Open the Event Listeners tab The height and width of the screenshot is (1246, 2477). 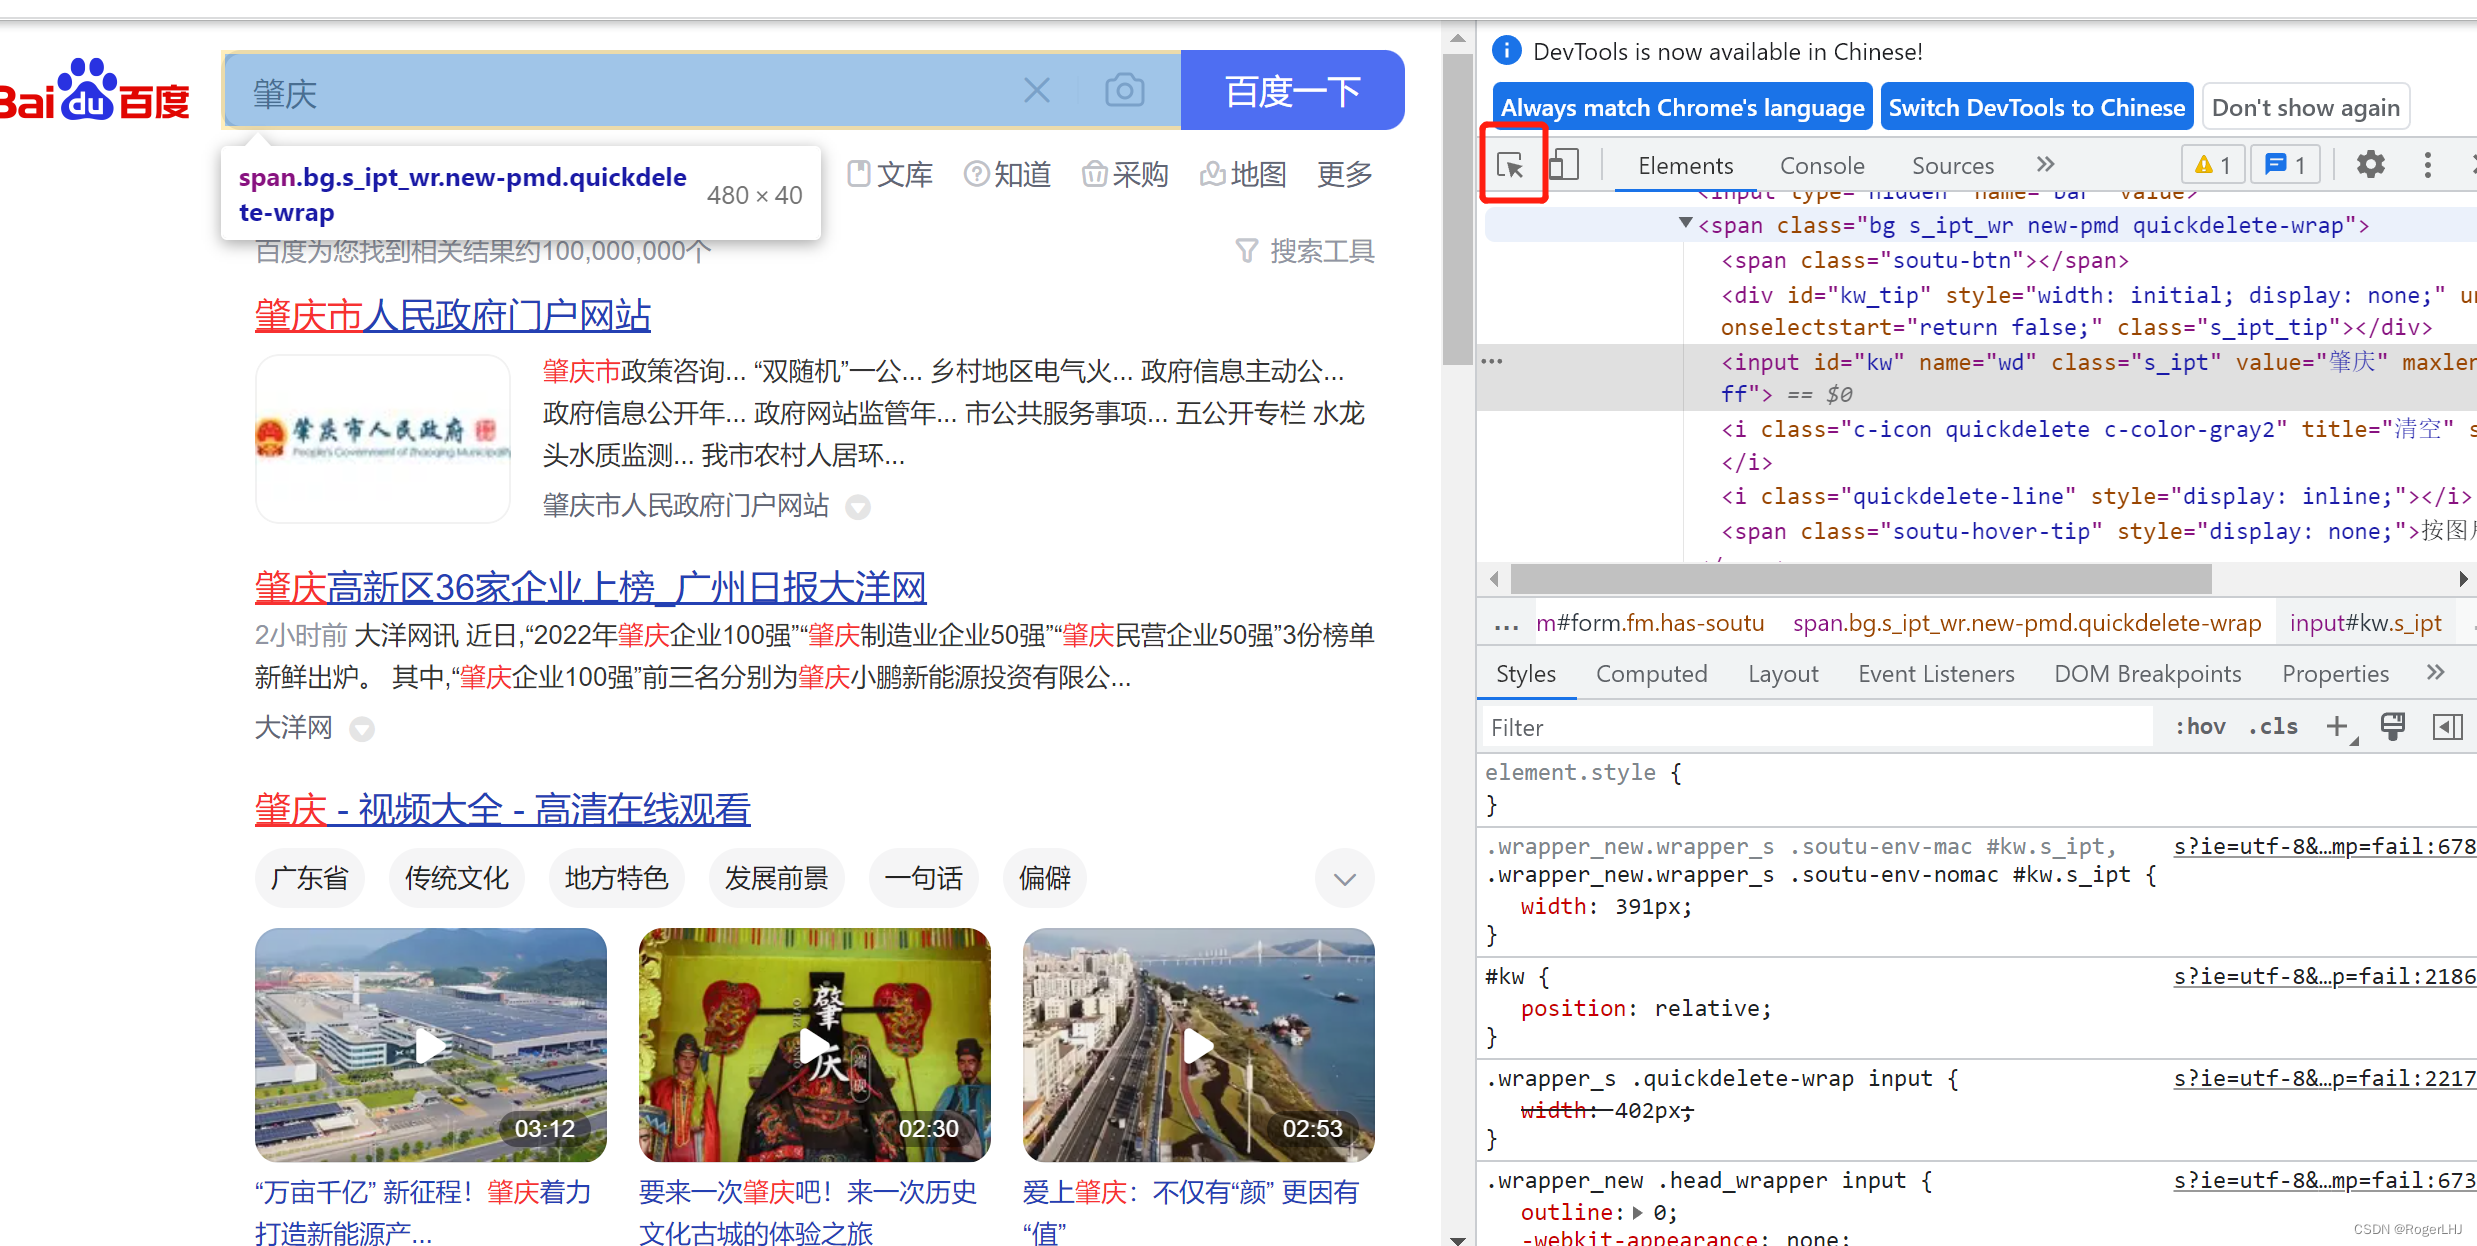1936,674
